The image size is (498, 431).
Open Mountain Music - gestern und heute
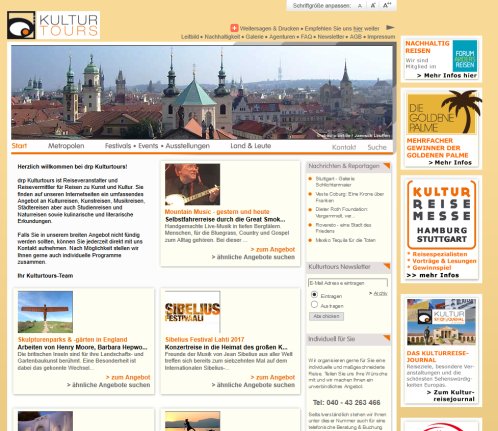click(217, 212)
